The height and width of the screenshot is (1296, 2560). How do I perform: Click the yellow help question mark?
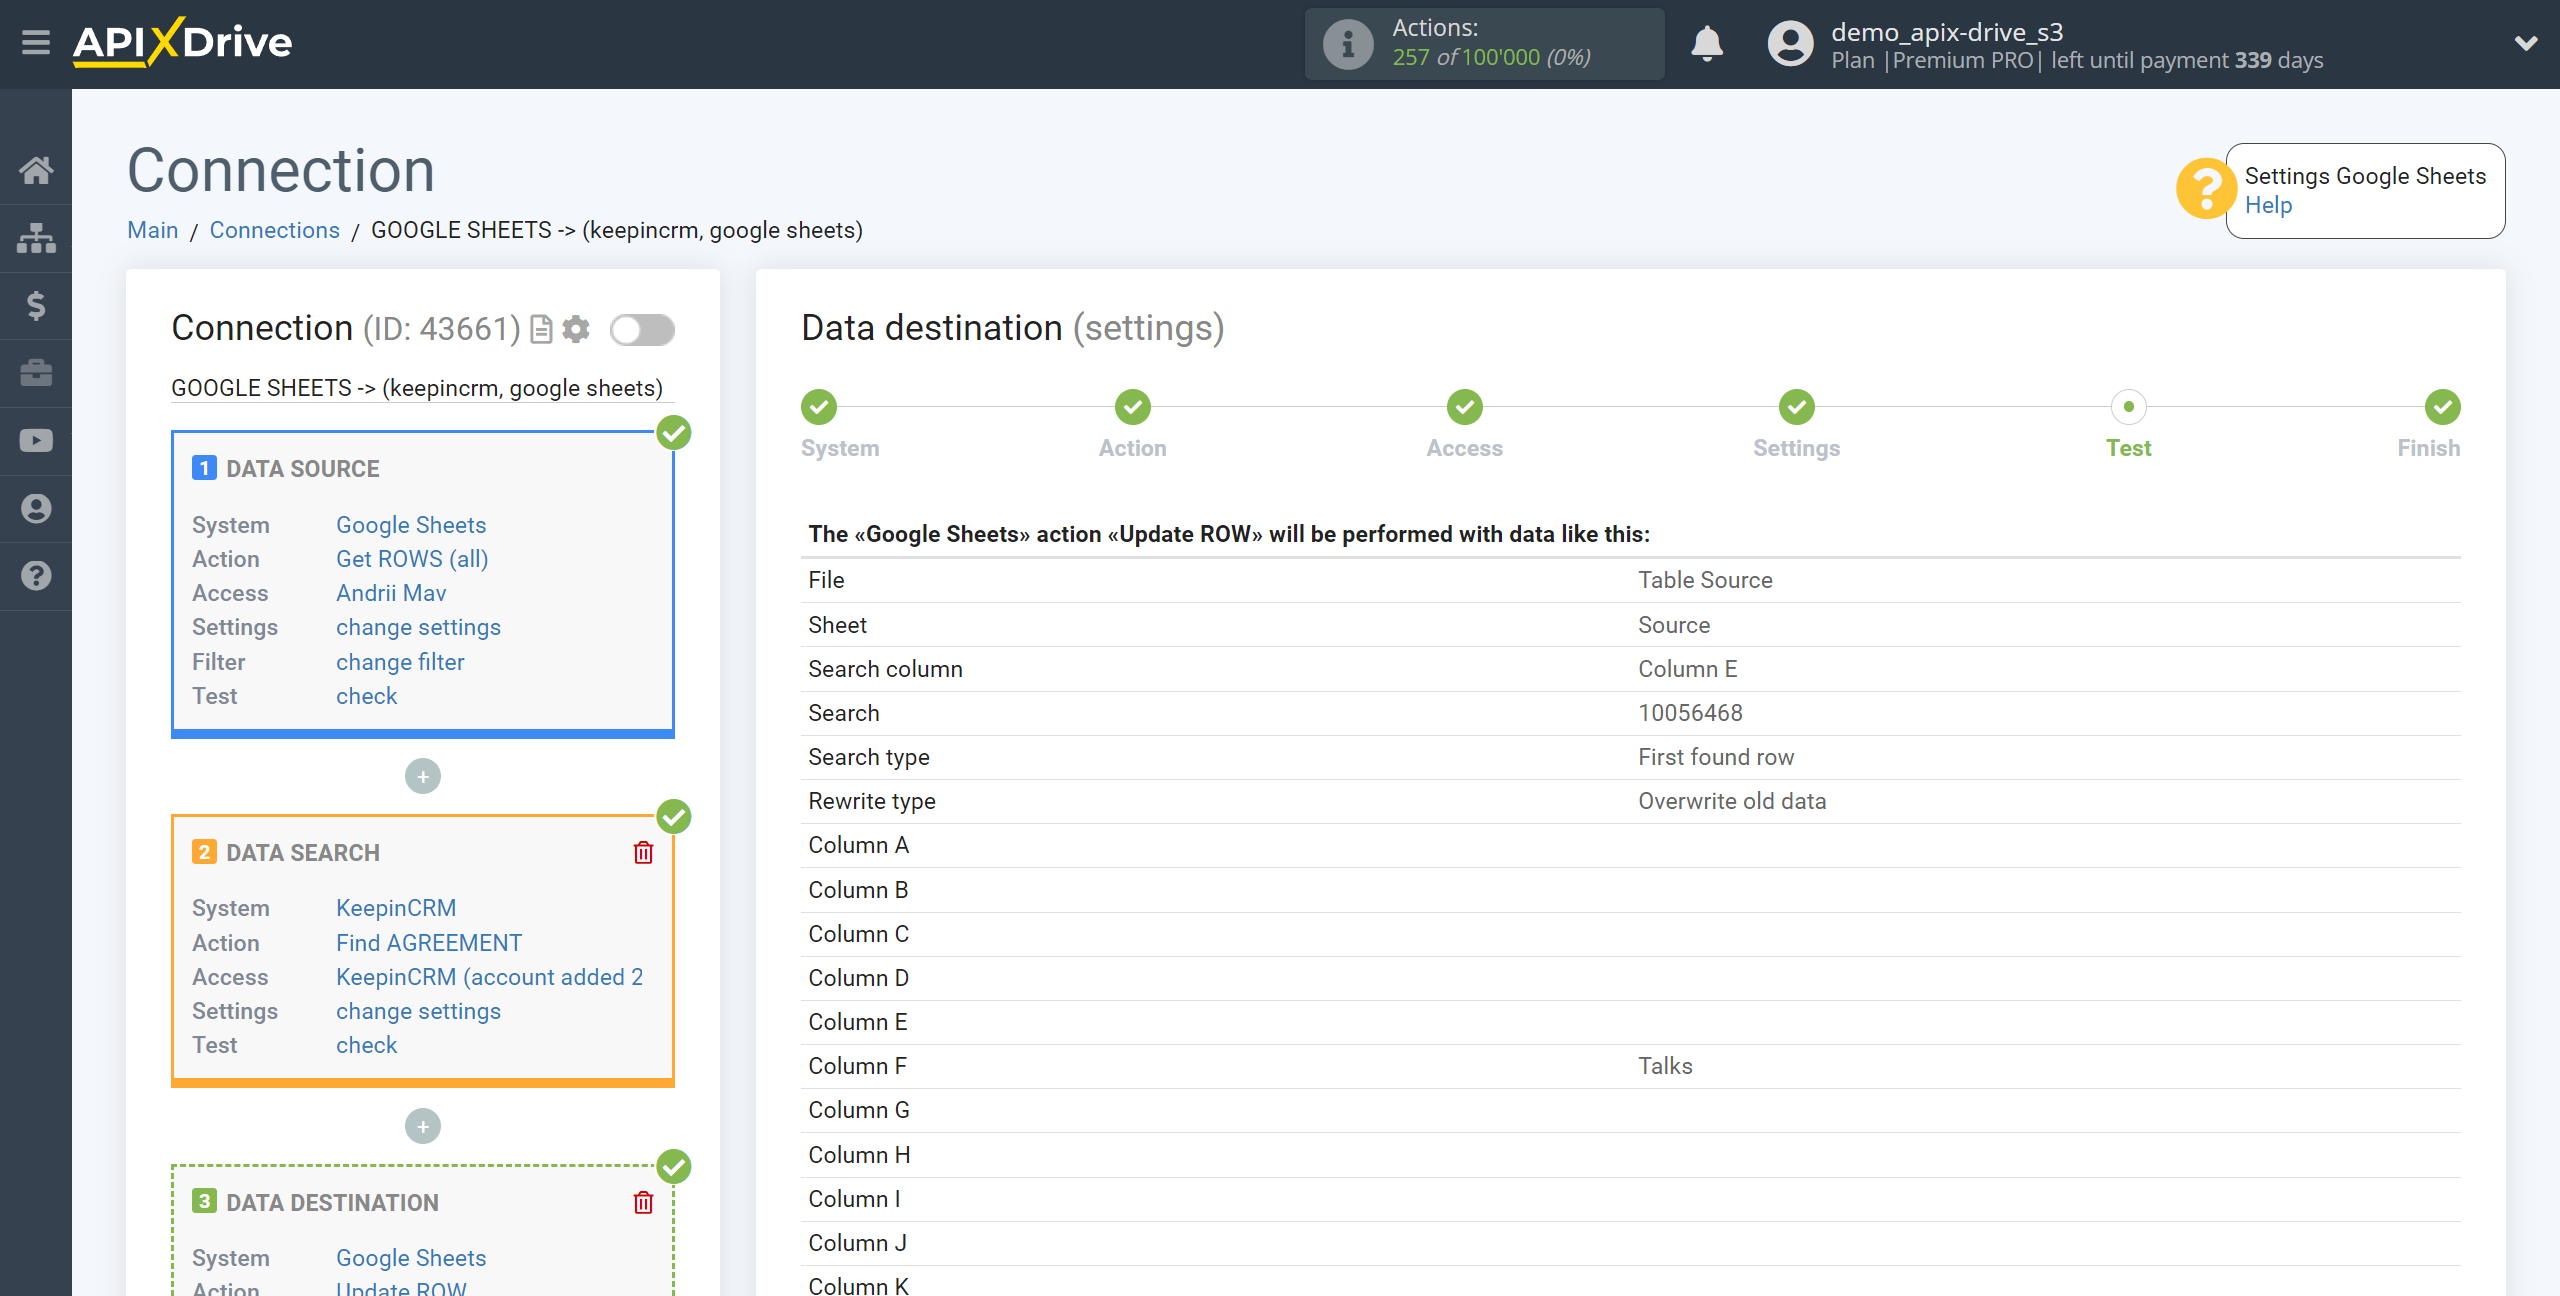[x=2205, y=188]
